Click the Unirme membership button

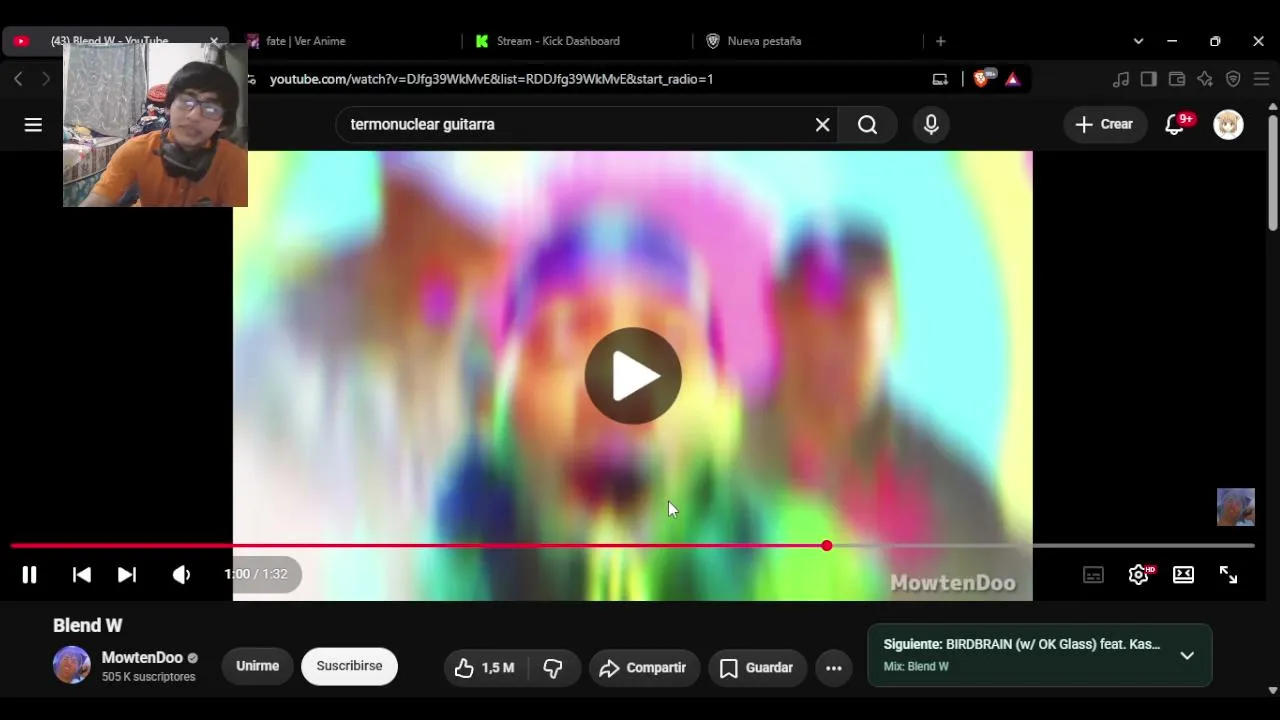(257, 666)
